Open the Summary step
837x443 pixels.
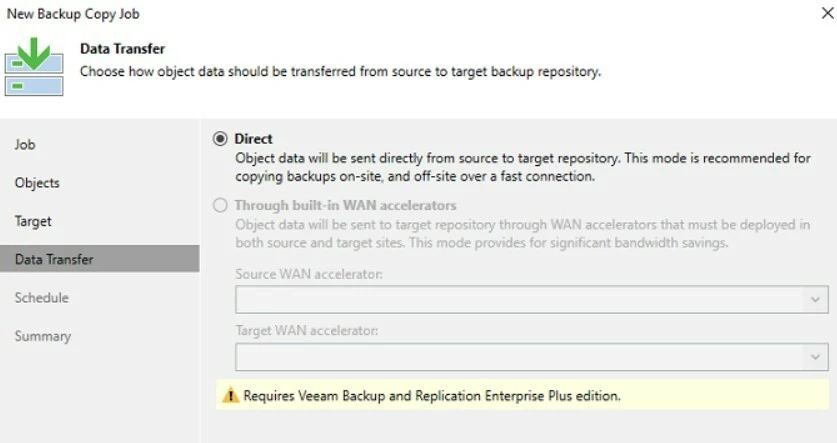42,336
